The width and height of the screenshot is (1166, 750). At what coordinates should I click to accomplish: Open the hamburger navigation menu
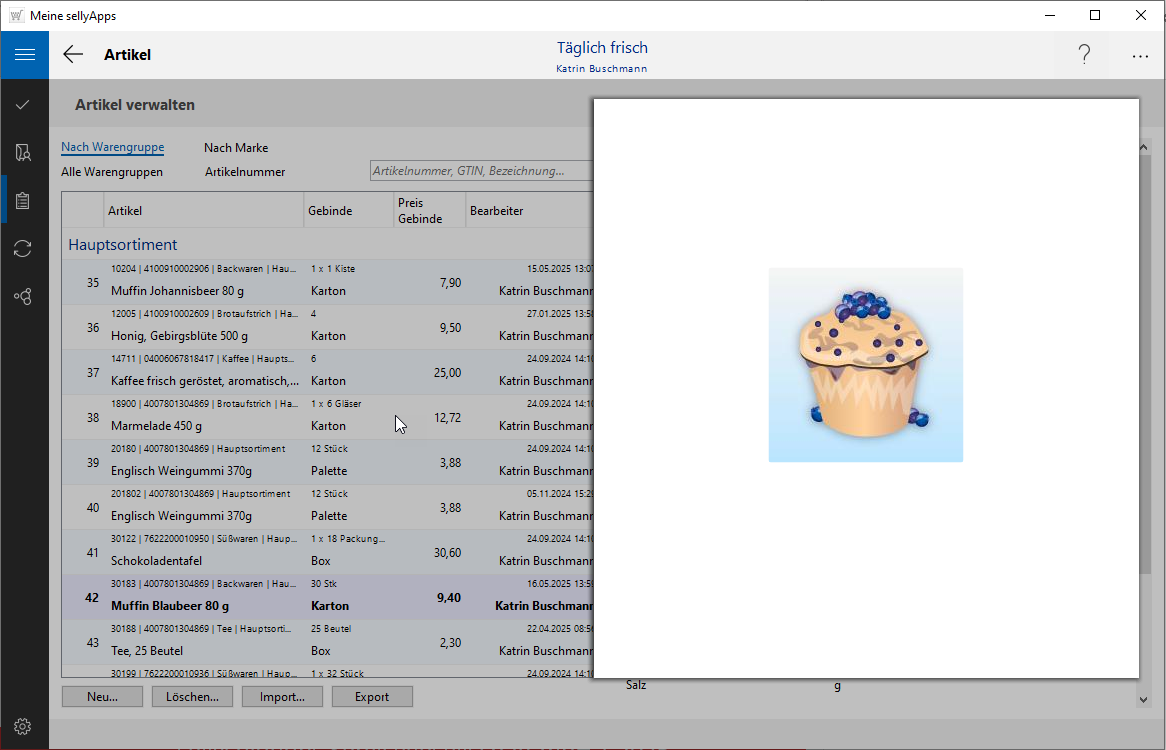click(x=24, y=55)
